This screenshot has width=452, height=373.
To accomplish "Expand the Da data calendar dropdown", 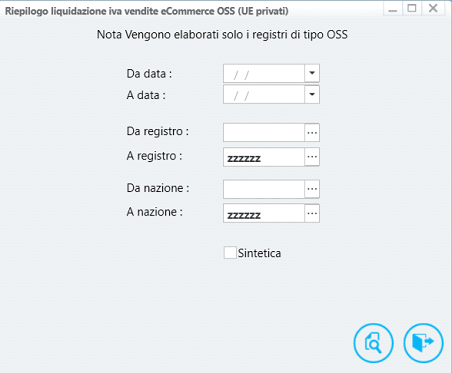I will (x=312, y=73).
